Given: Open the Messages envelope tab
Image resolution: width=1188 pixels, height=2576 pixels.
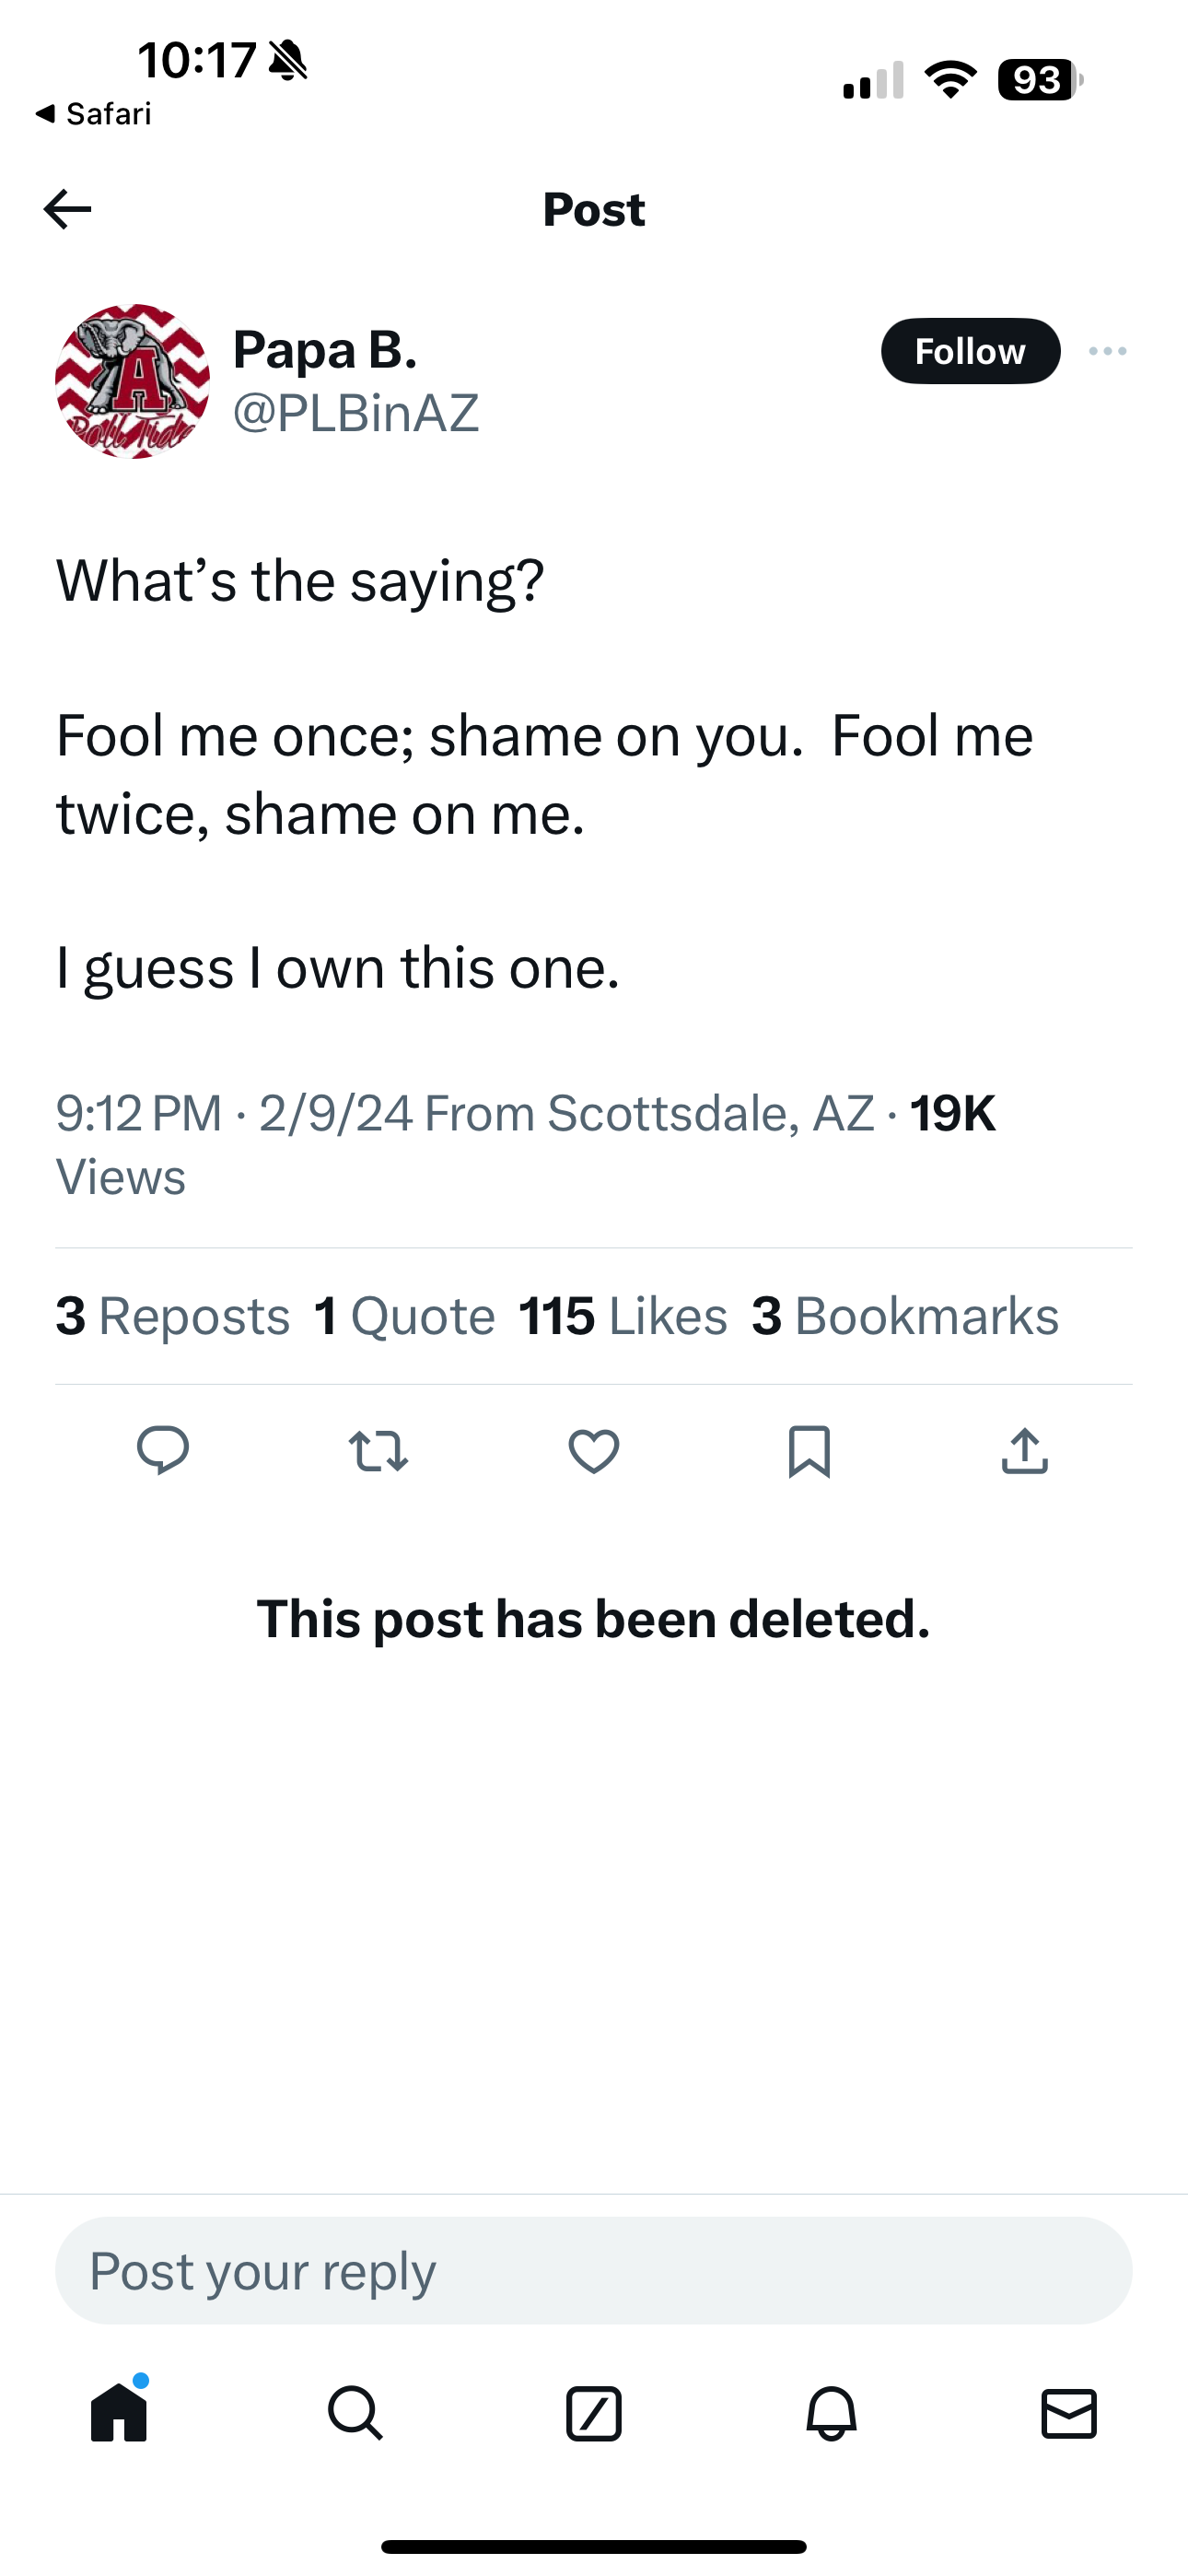Looking at the screenshot, I should (x=1069, y=2413).
